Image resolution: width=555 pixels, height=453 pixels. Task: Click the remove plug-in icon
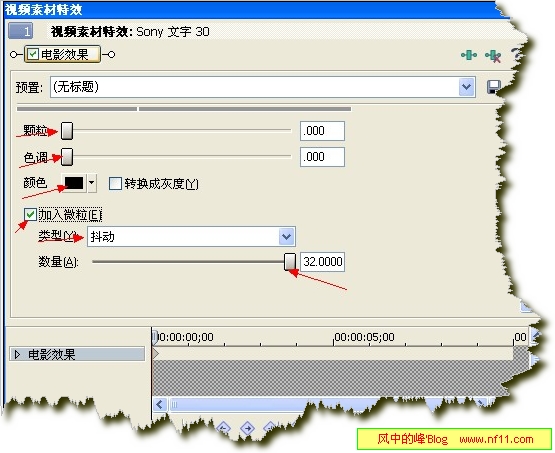coord(493,56)
